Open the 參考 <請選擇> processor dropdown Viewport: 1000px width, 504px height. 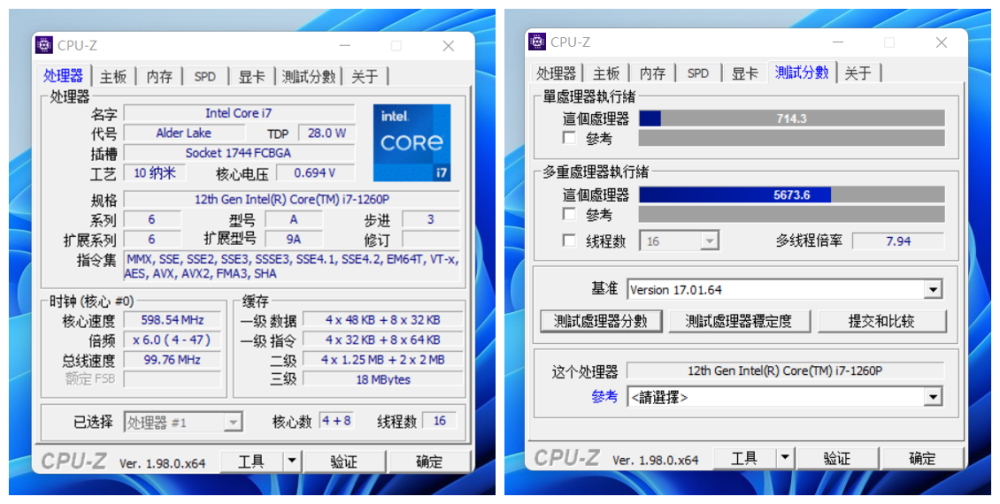784,397
